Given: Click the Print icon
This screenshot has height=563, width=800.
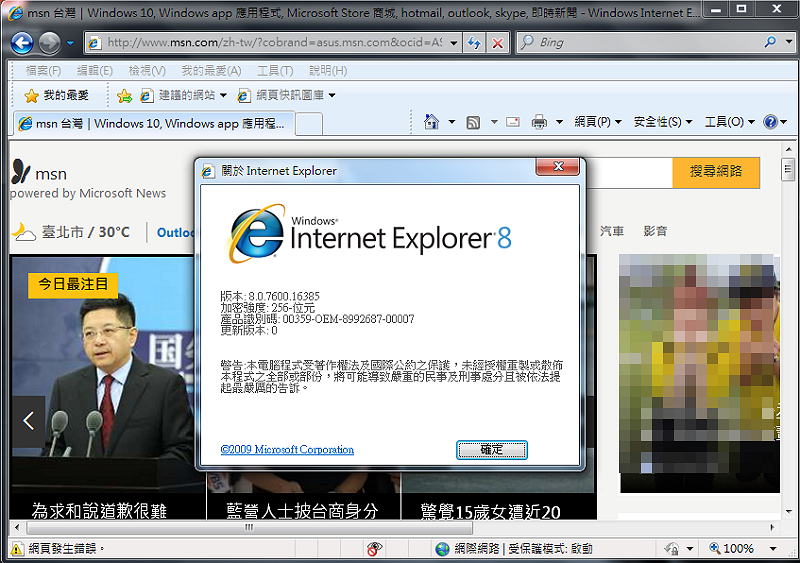Looking at the screenshot, I should click(539, 122).
